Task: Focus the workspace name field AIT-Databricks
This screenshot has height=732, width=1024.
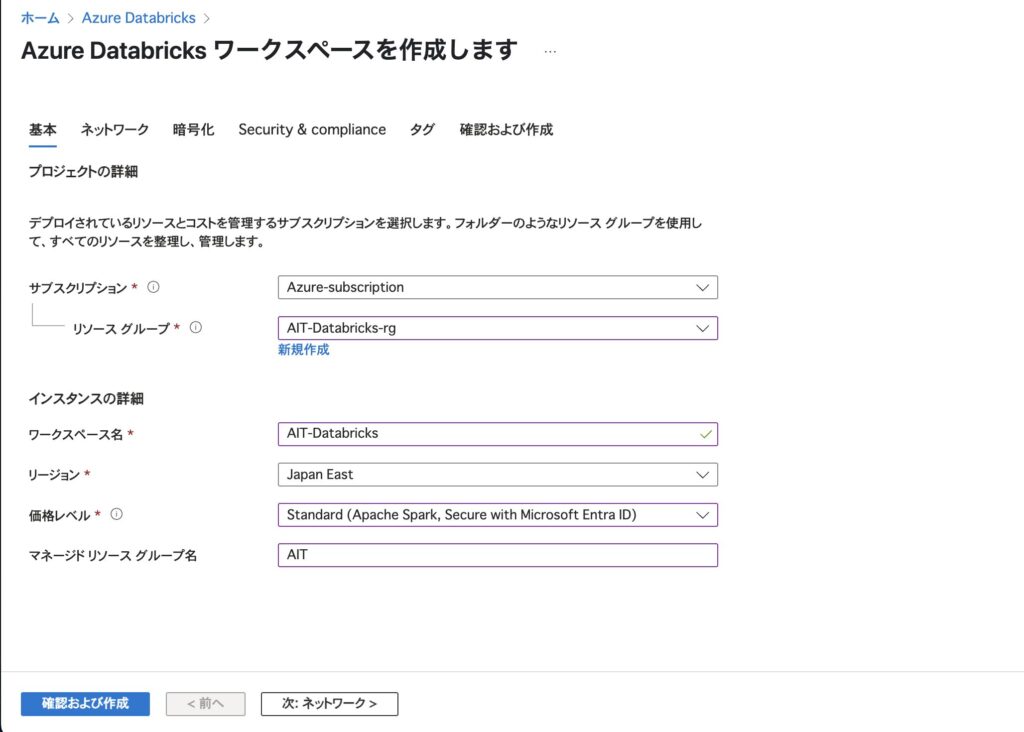Action: [x=498, y=434]
